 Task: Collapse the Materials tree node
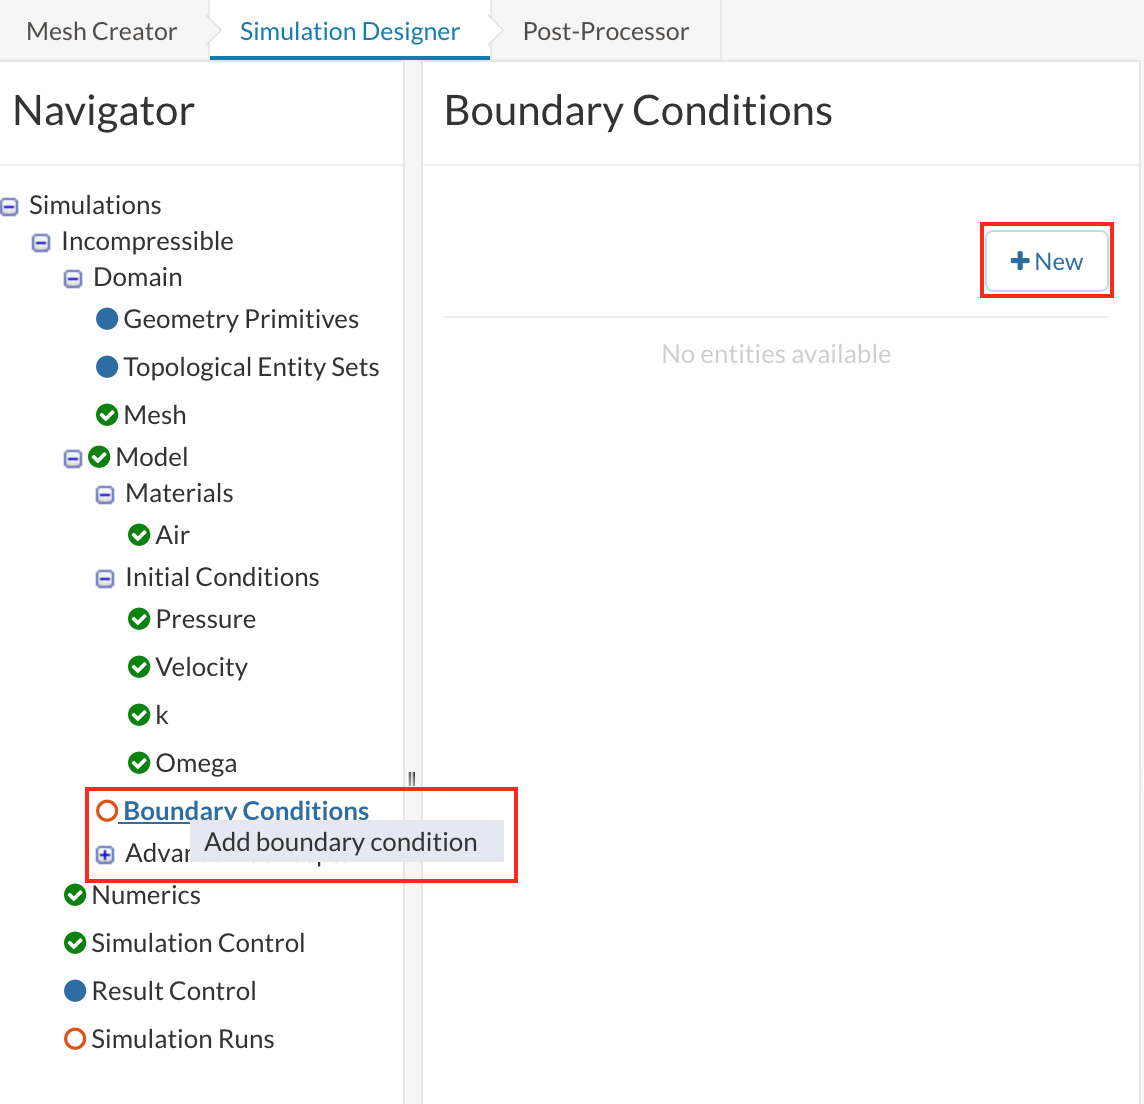pyautogui.click(x=105, y=495)
